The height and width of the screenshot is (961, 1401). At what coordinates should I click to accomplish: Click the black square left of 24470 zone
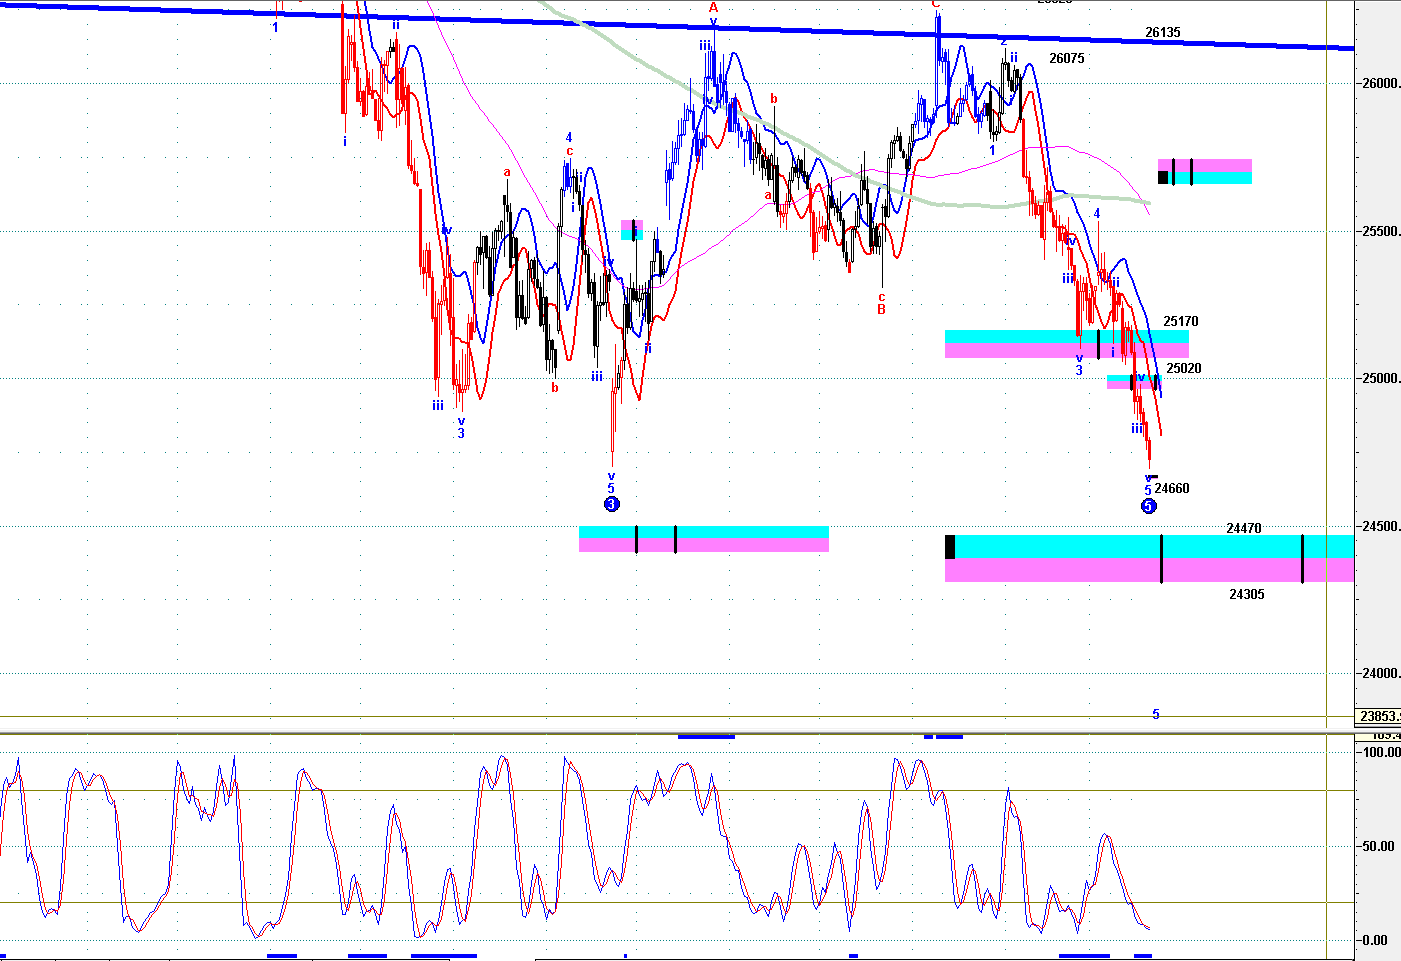click(x=950, y=547)
